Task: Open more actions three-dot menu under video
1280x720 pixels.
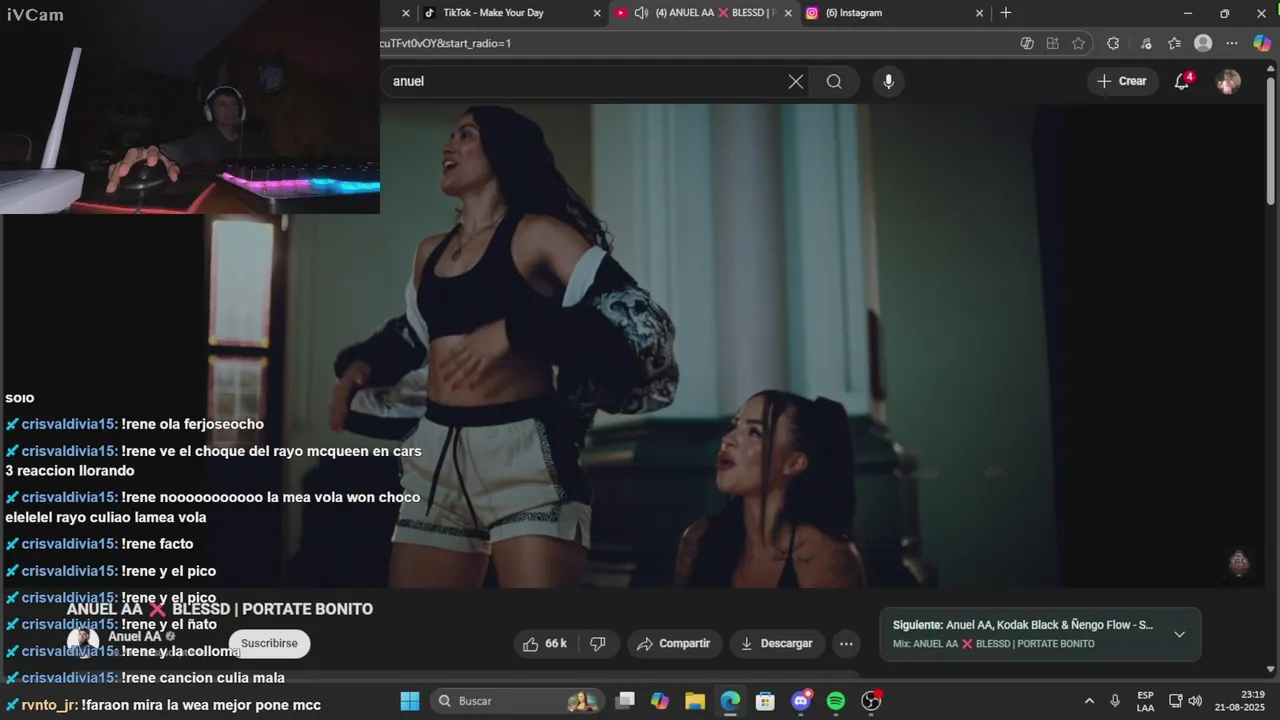Action: pyautogui.click(x=846, y=644)
